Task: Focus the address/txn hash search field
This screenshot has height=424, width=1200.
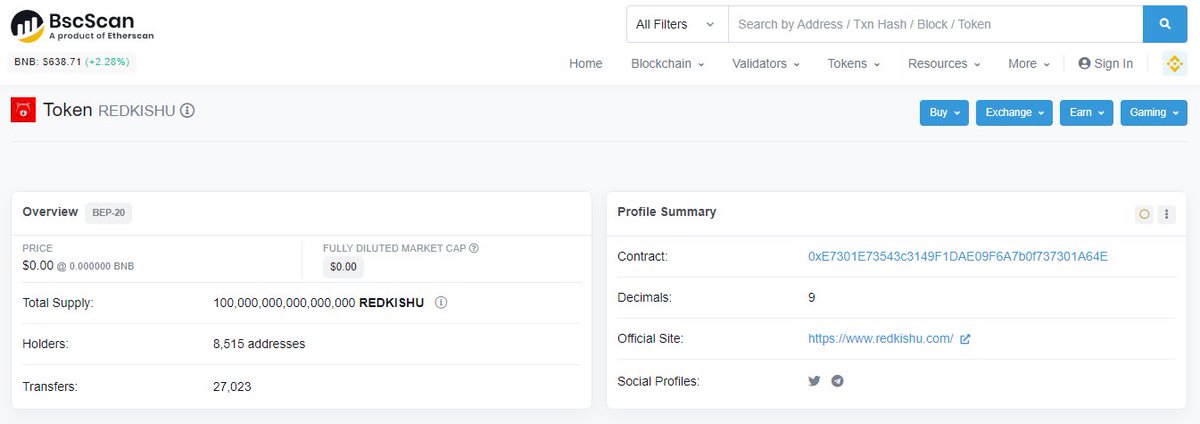Action: [x=935, y=24]
